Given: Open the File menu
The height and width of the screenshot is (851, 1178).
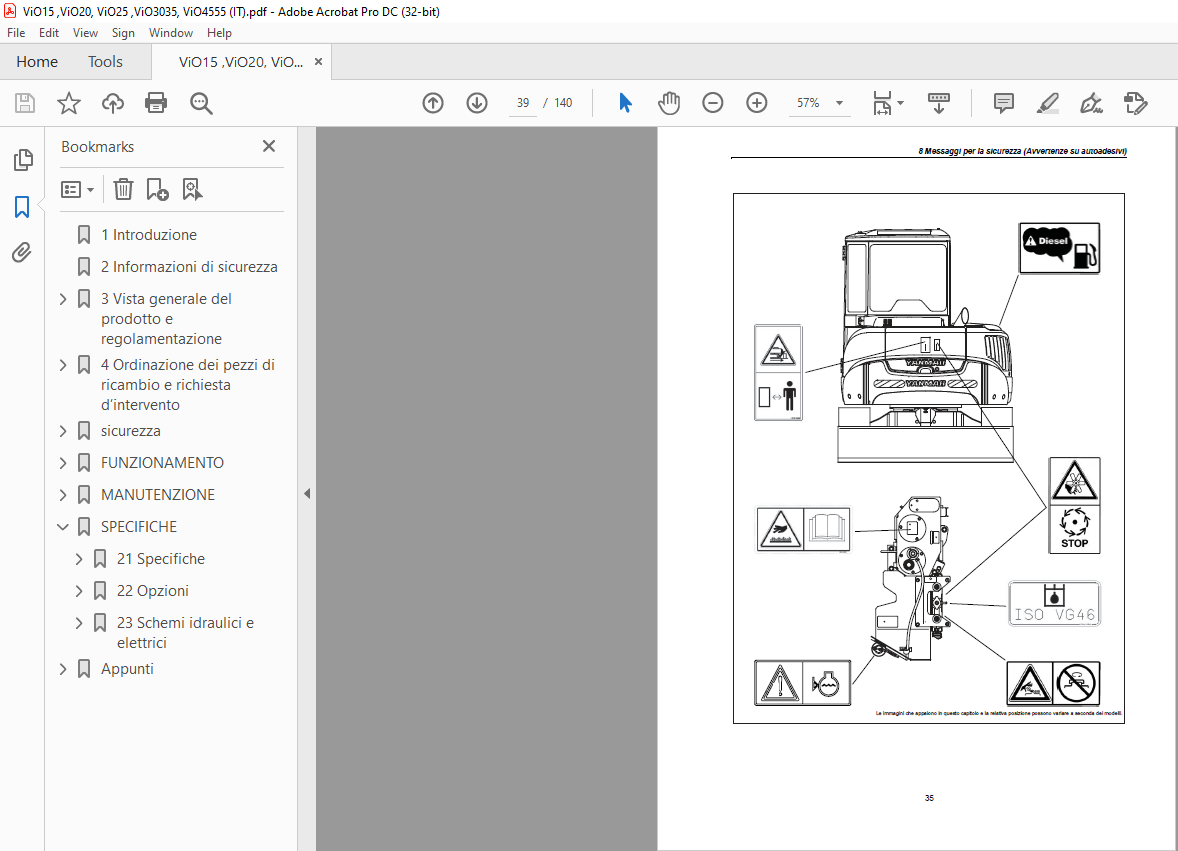Looking at the screenshot, I should click(x=16, y=33).
